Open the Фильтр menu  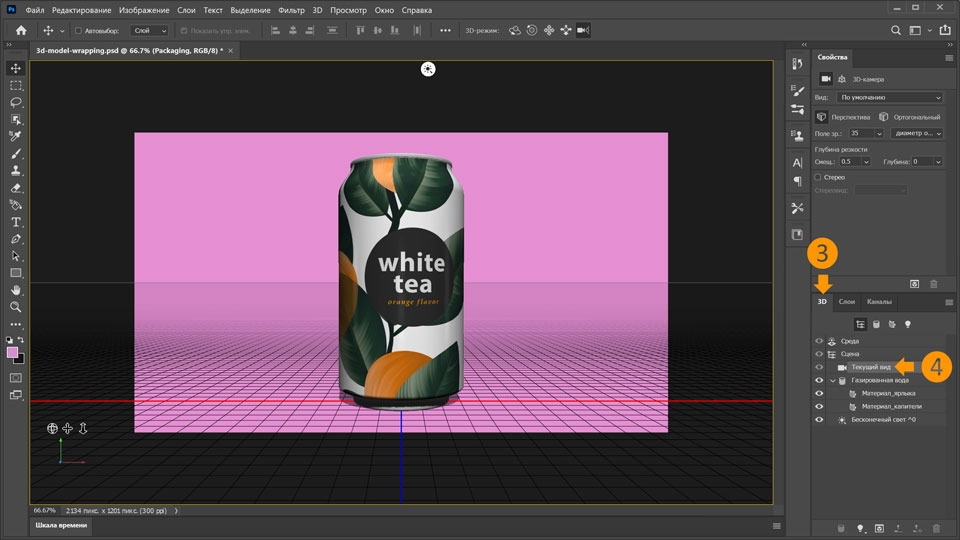tap(292, 9)
